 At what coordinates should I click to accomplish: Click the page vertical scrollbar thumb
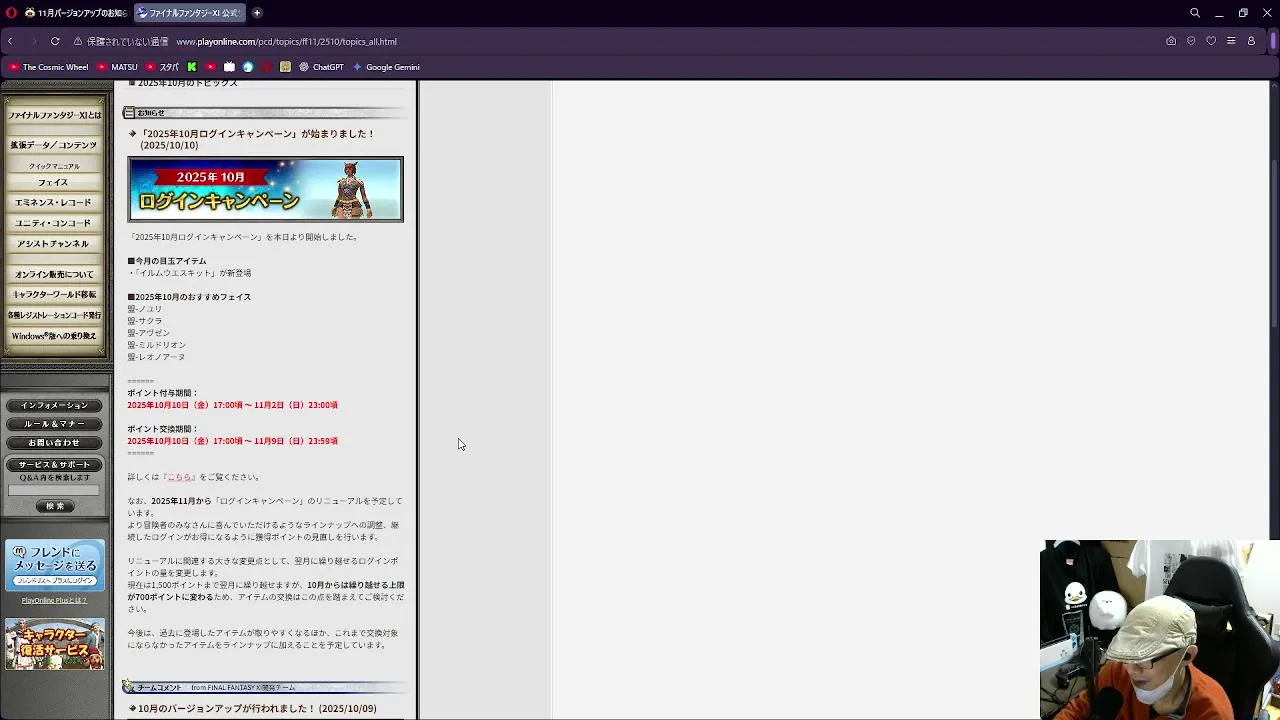point(1274,243)
